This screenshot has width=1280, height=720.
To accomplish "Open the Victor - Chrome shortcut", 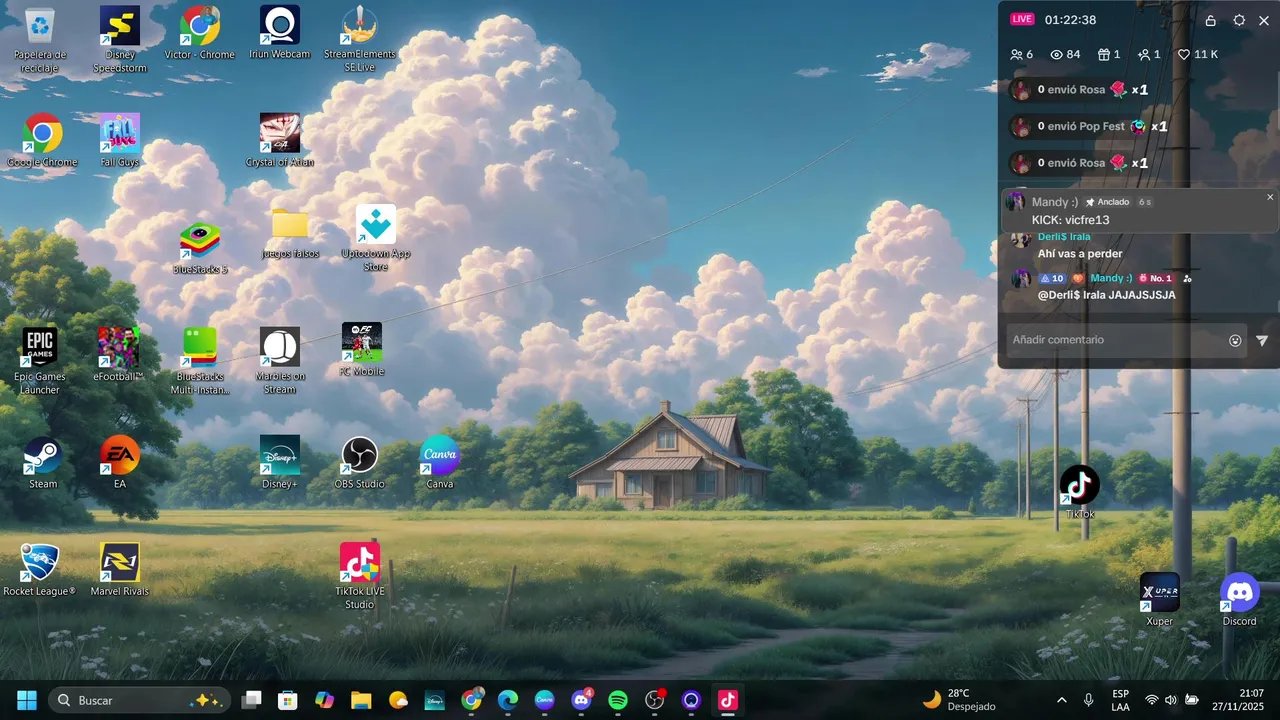I will coord(200,33).
